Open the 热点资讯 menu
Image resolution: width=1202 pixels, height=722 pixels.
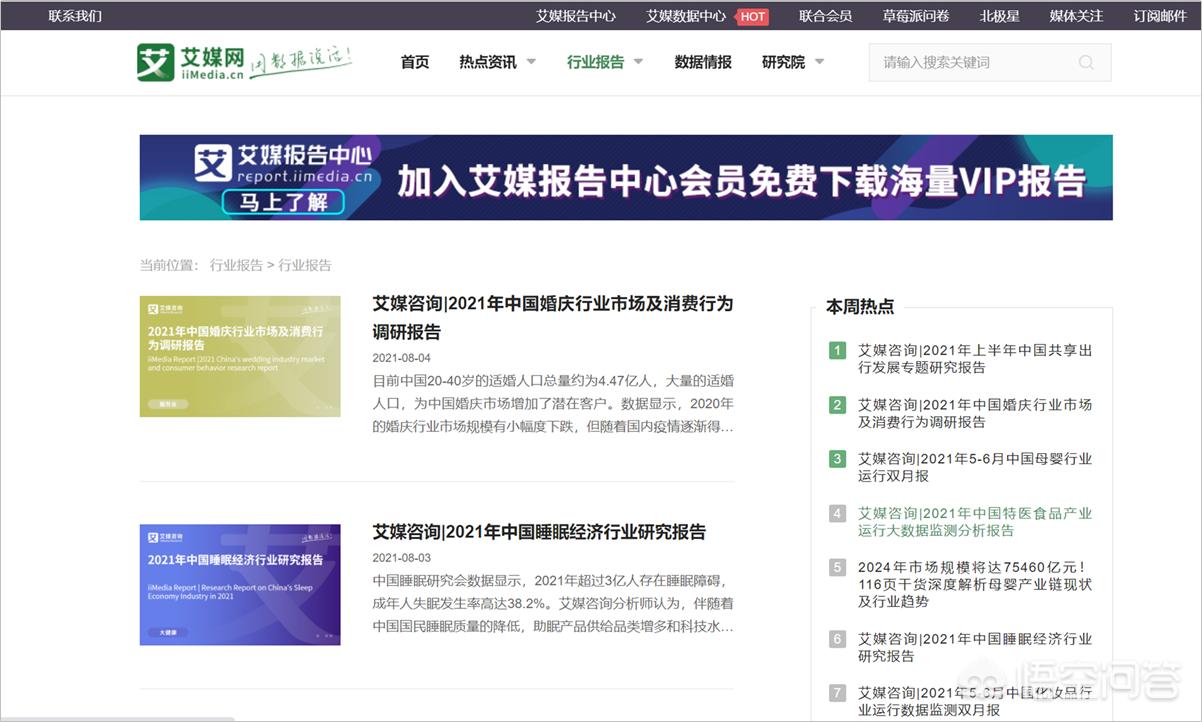click(488, 62)
